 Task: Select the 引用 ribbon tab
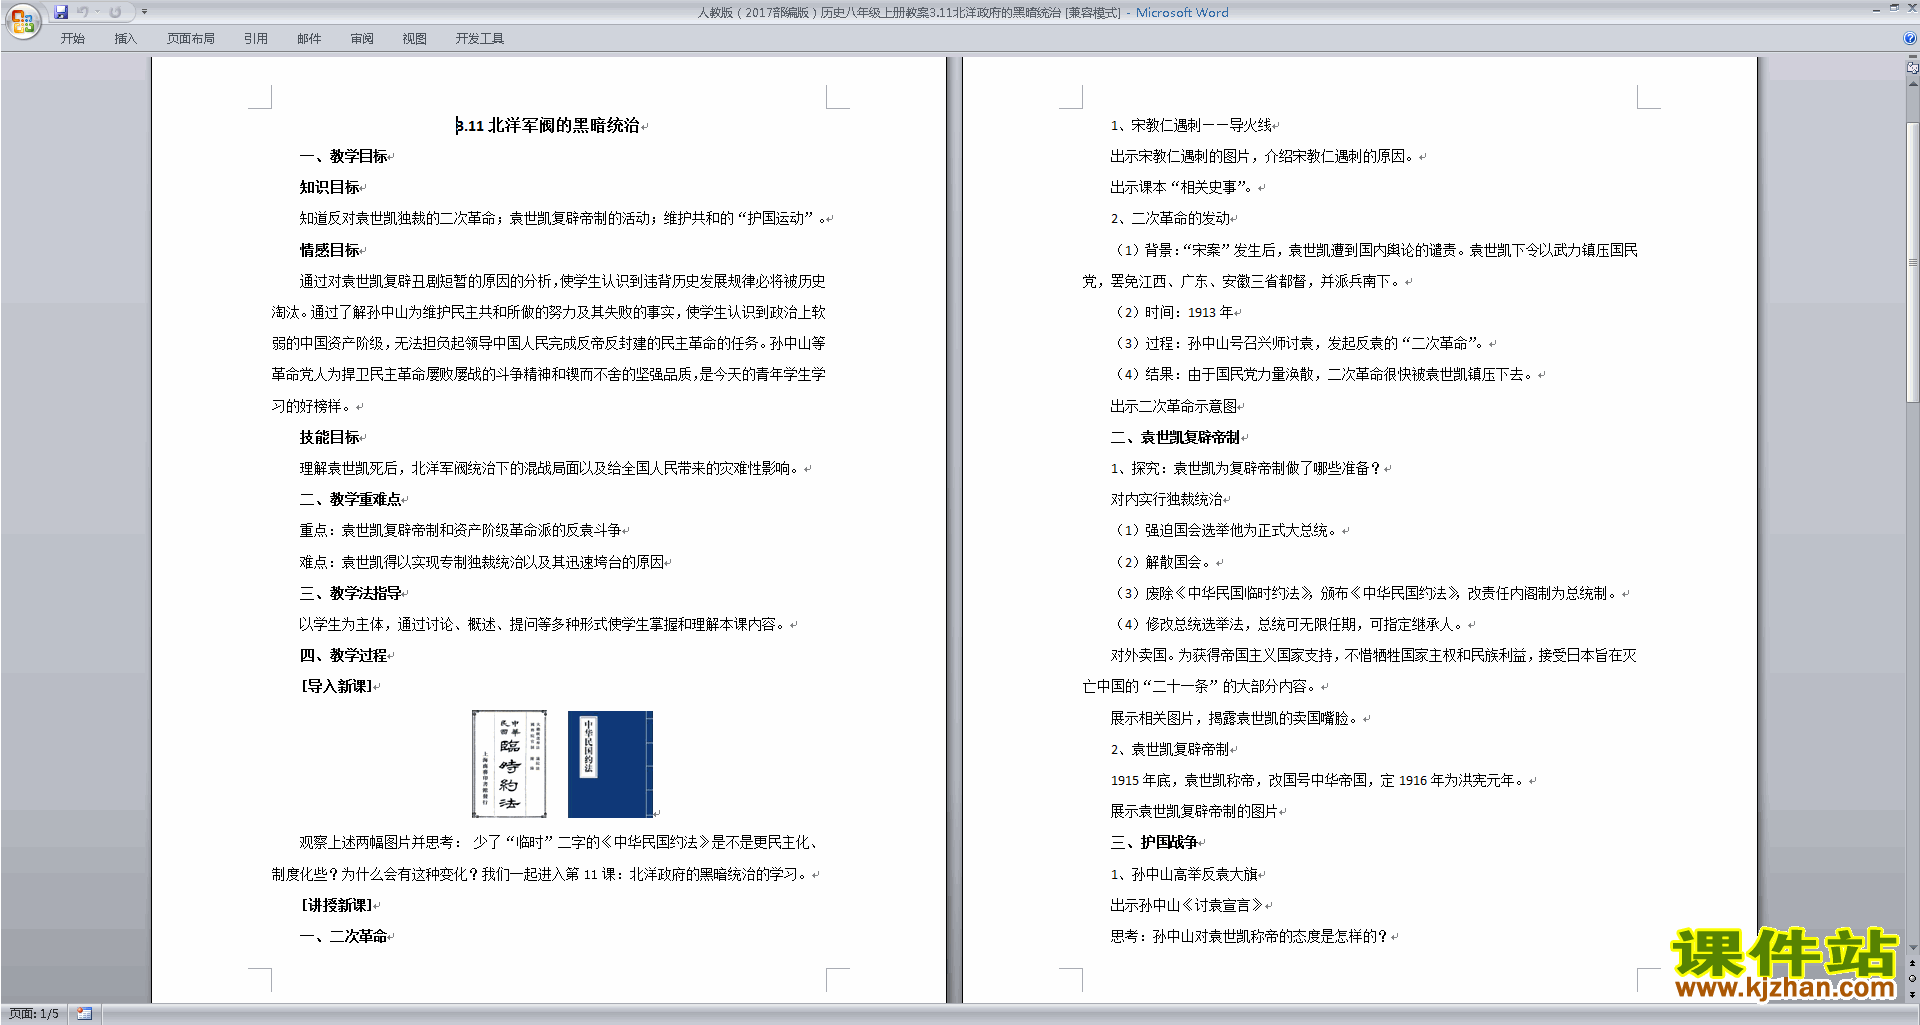[x=256, y=38]
